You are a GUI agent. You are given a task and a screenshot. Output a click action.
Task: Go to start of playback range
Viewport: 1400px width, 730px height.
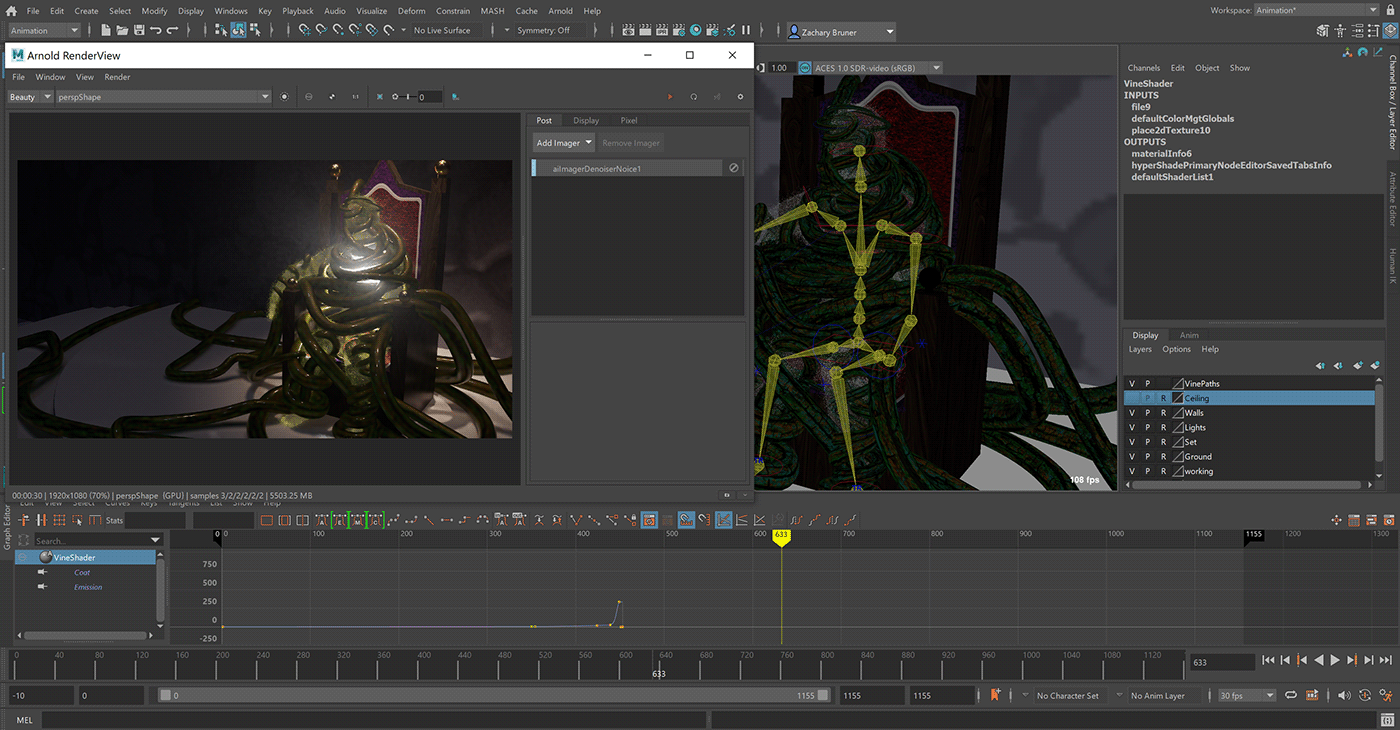[x=1268, y=660]
